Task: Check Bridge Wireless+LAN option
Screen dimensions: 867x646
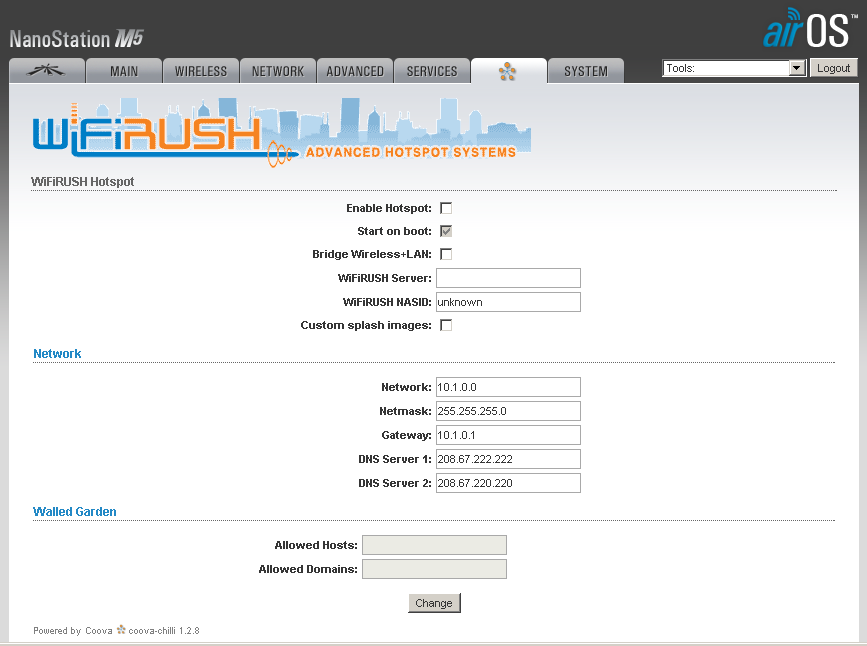Action: pos(446,254)
